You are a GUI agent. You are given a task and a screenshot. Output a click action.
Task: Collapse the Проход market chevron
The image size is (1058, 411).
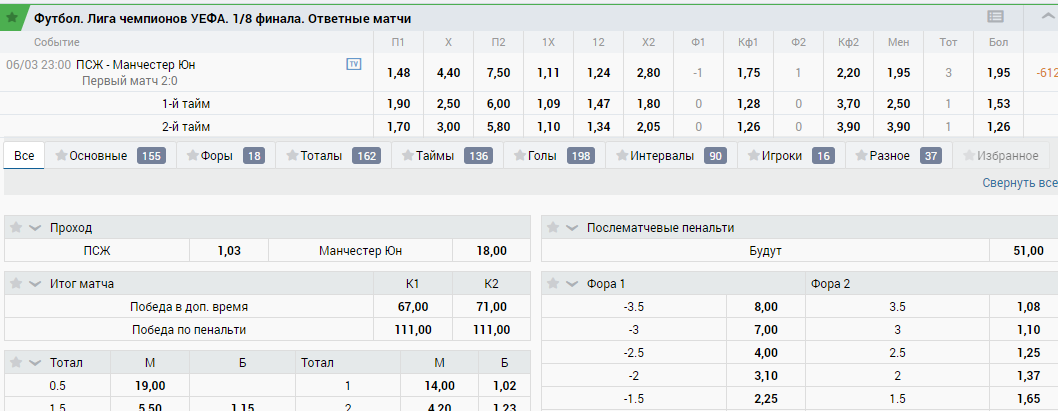pyautogui.click(x=36, y=228)
